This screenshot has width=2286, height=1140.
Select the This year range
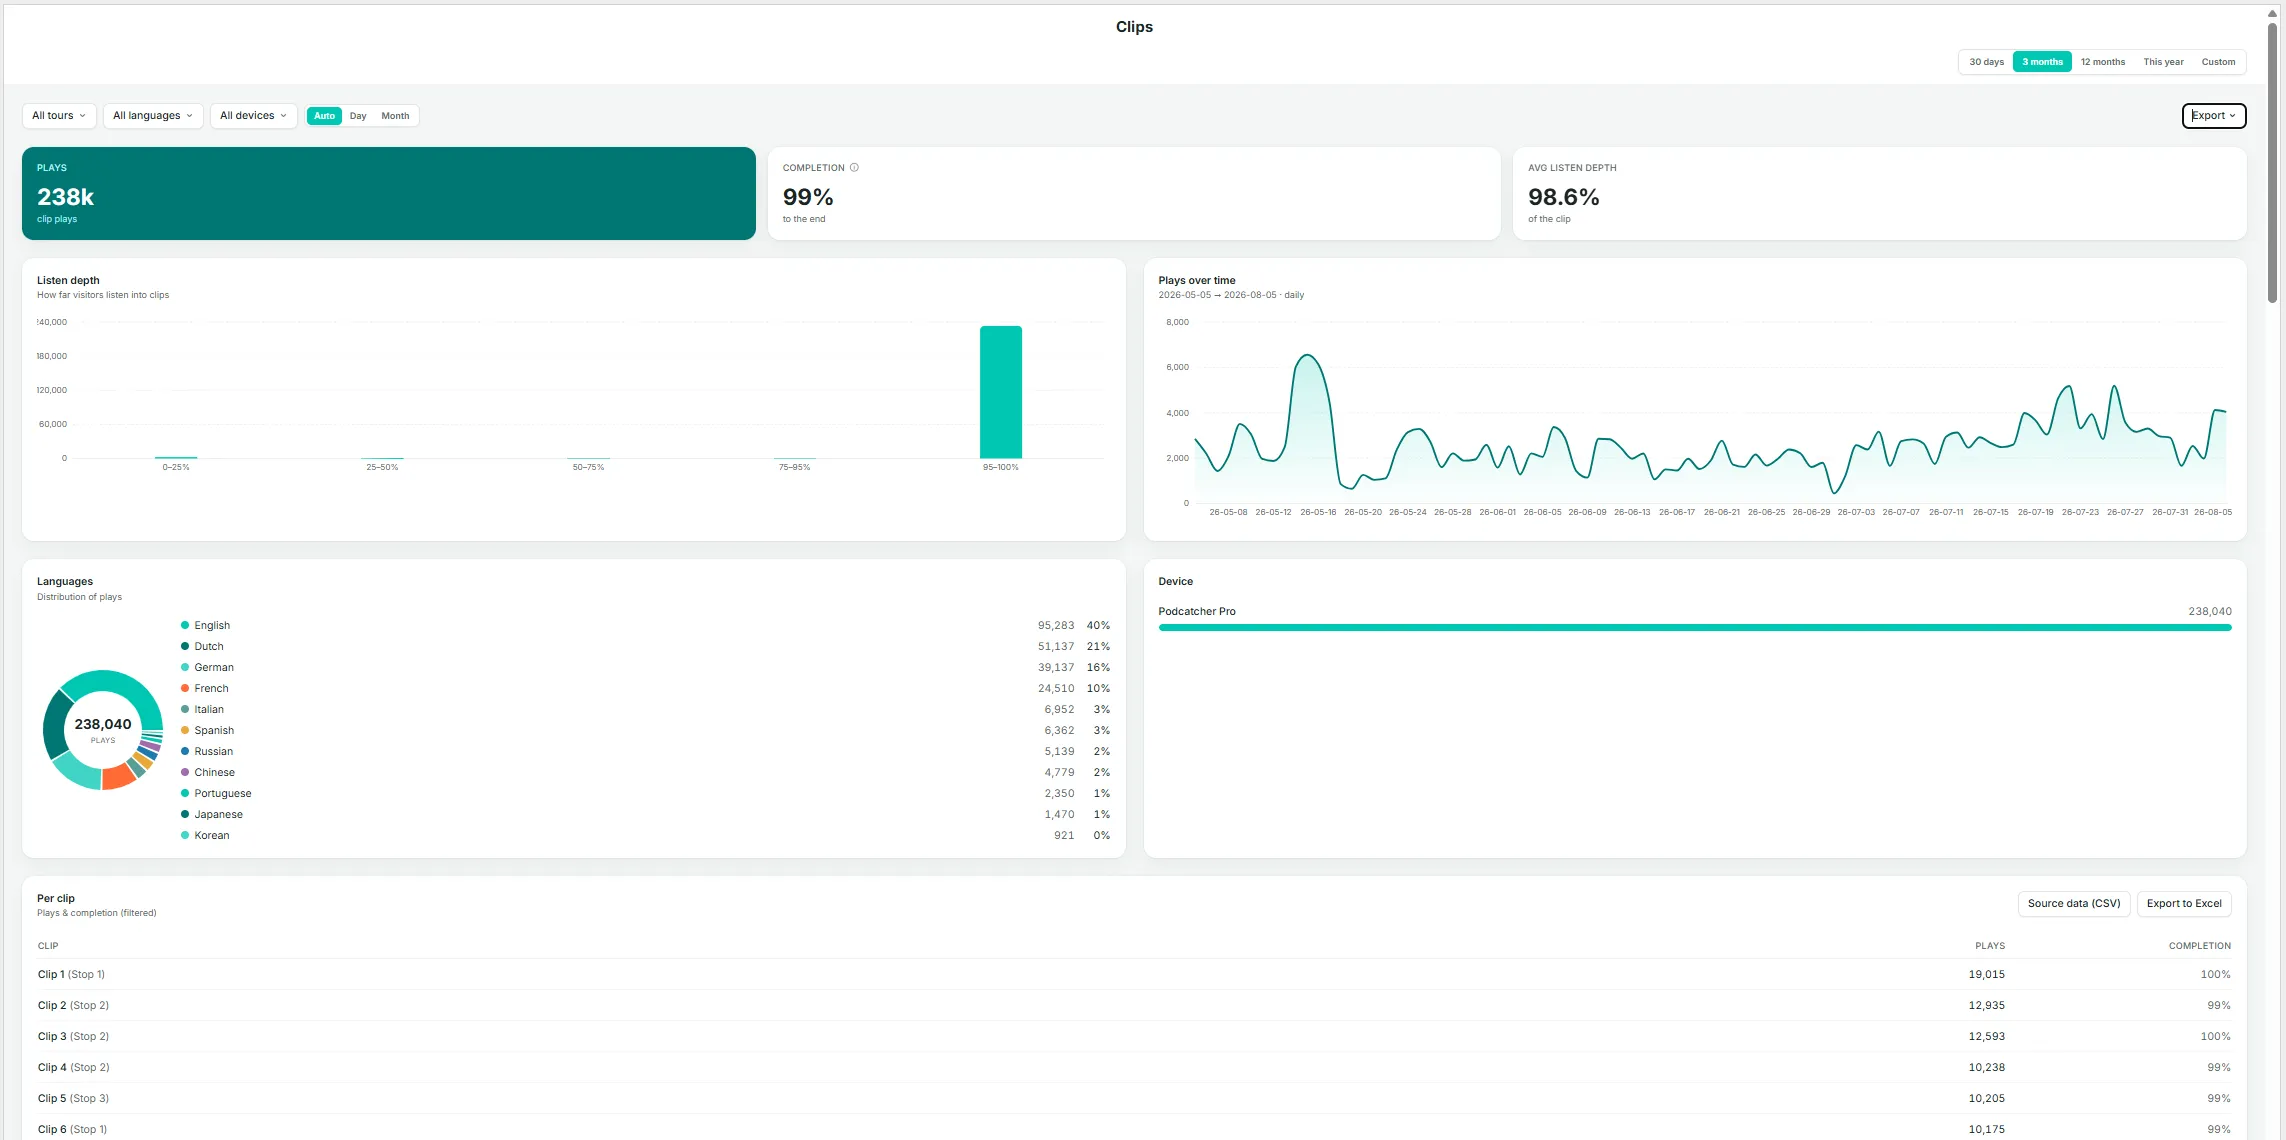pyautogui.click(x=2163, y=62)
